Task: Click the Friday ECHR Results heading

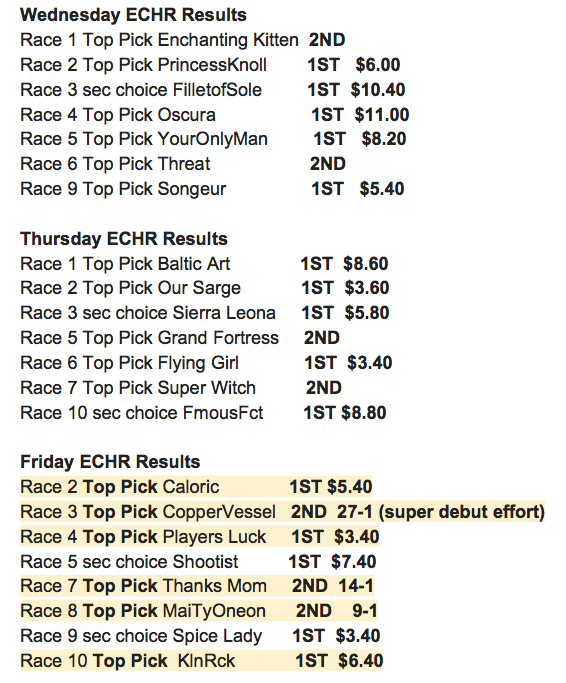Action: click(110, 462)
